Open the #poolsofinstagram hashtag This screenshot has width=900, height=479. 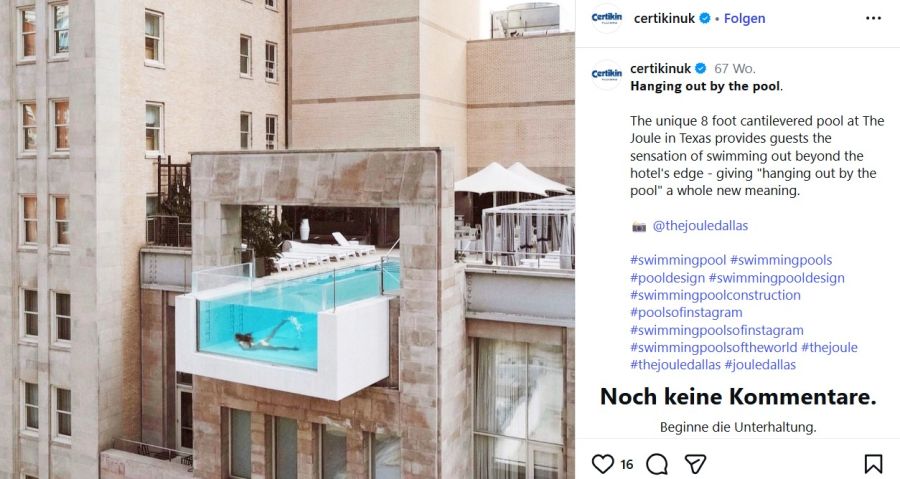pos(686,312)
